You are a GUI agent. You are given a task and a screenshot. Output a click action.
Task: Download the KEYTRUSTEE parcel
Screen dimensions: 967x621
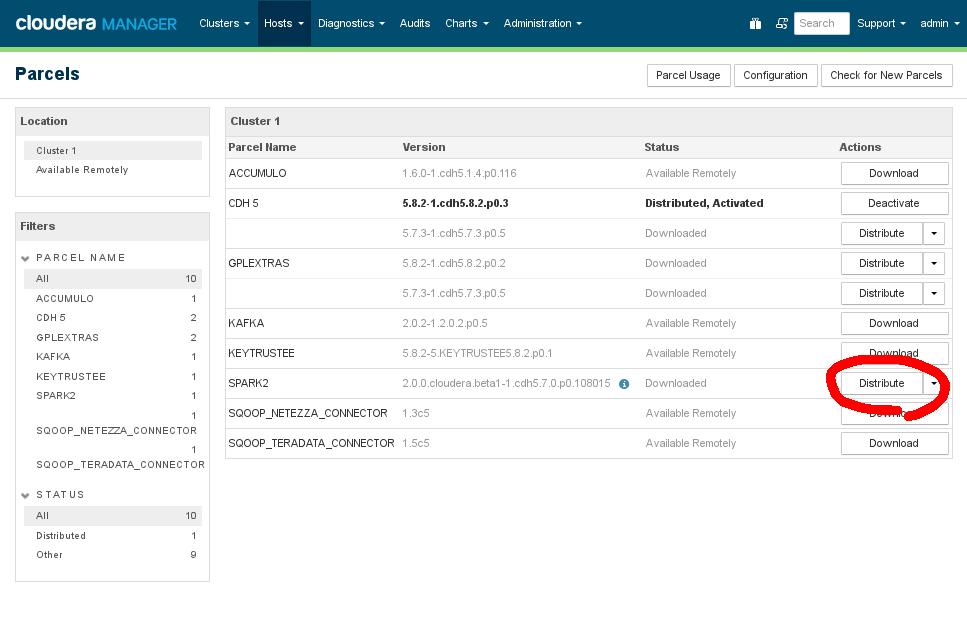(894, 353)
